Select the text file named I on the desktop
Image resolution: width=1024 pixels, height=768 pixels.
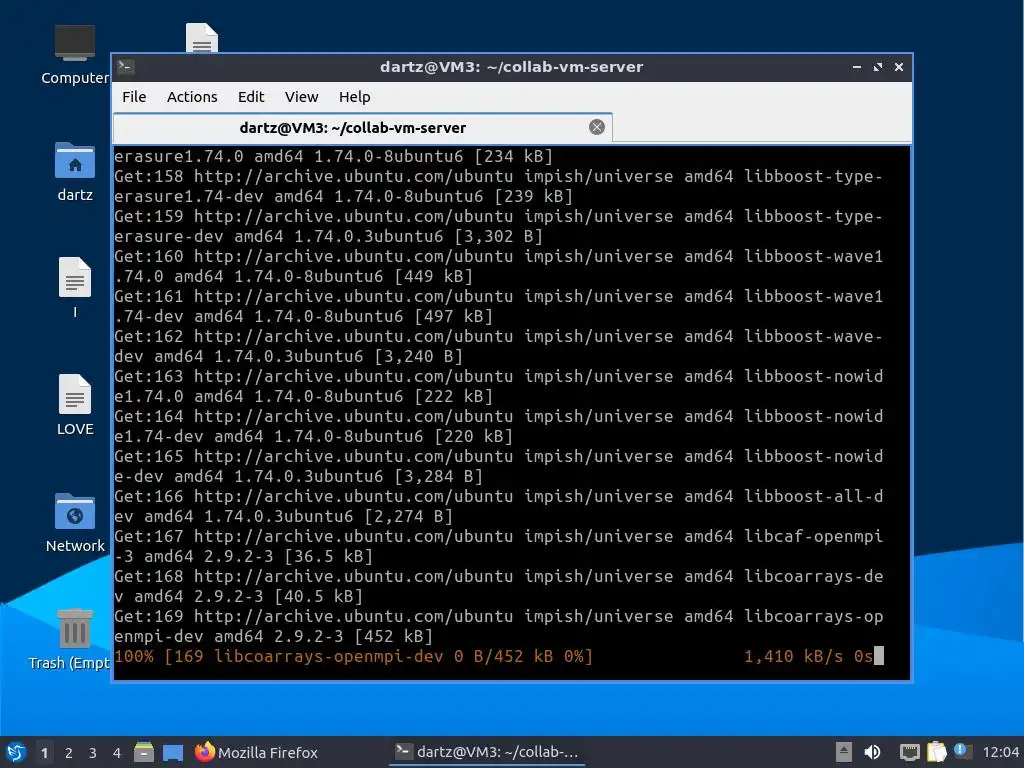[74, 287]
